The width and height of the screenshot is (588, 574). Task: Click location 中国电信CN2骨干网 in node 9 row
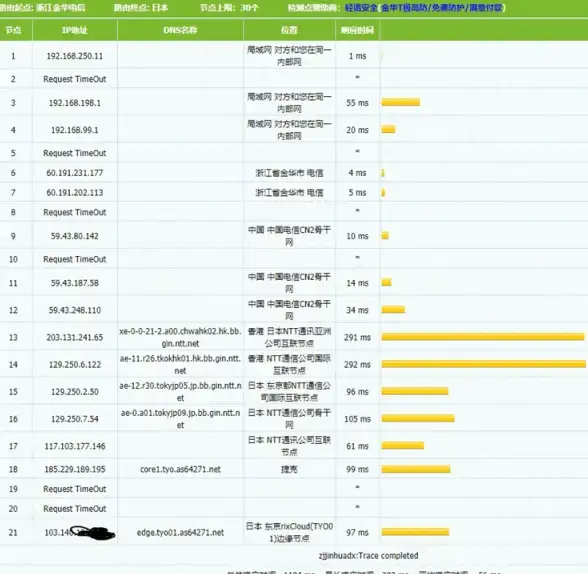289,236
